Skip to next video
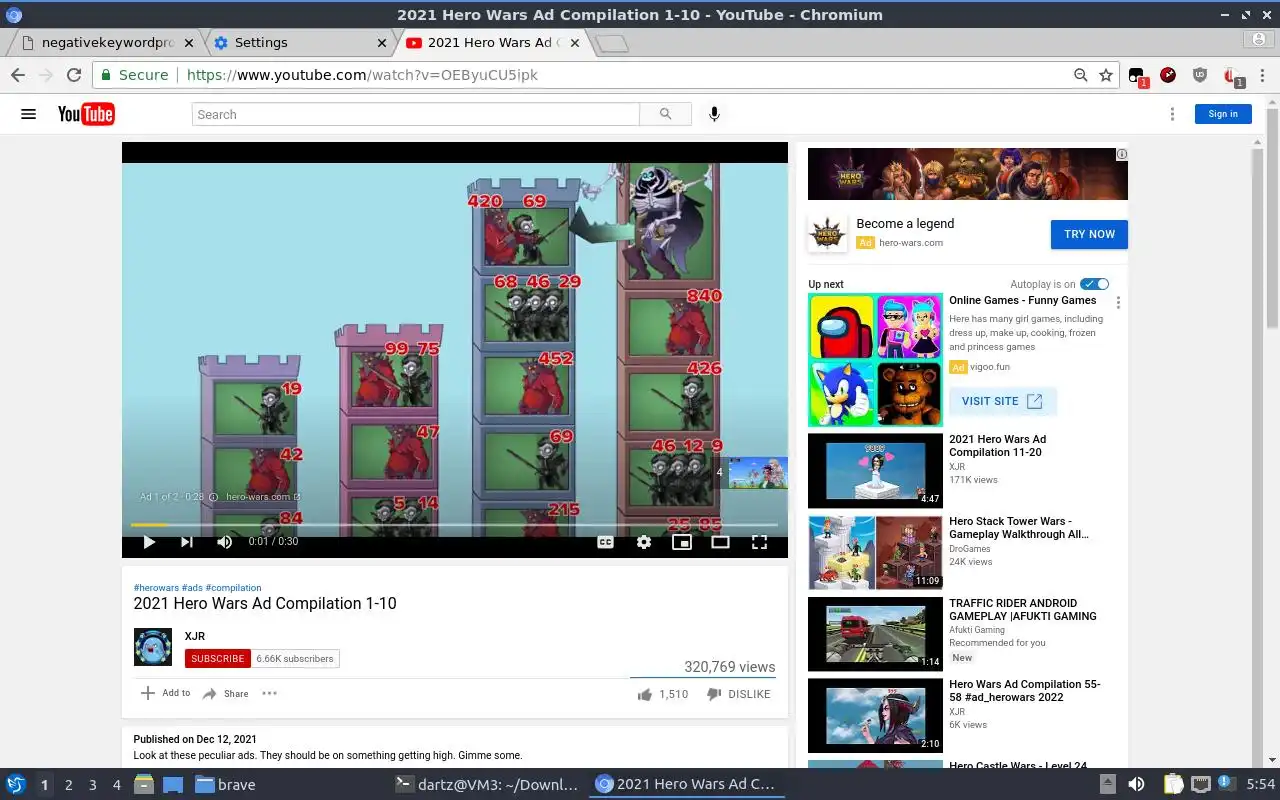Image resolution: width=1280 pixels, height=800 pixels. pos(187,542)
